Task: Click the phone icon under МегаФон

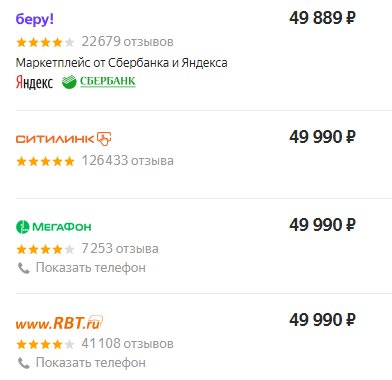Action: tap(24, 268)
